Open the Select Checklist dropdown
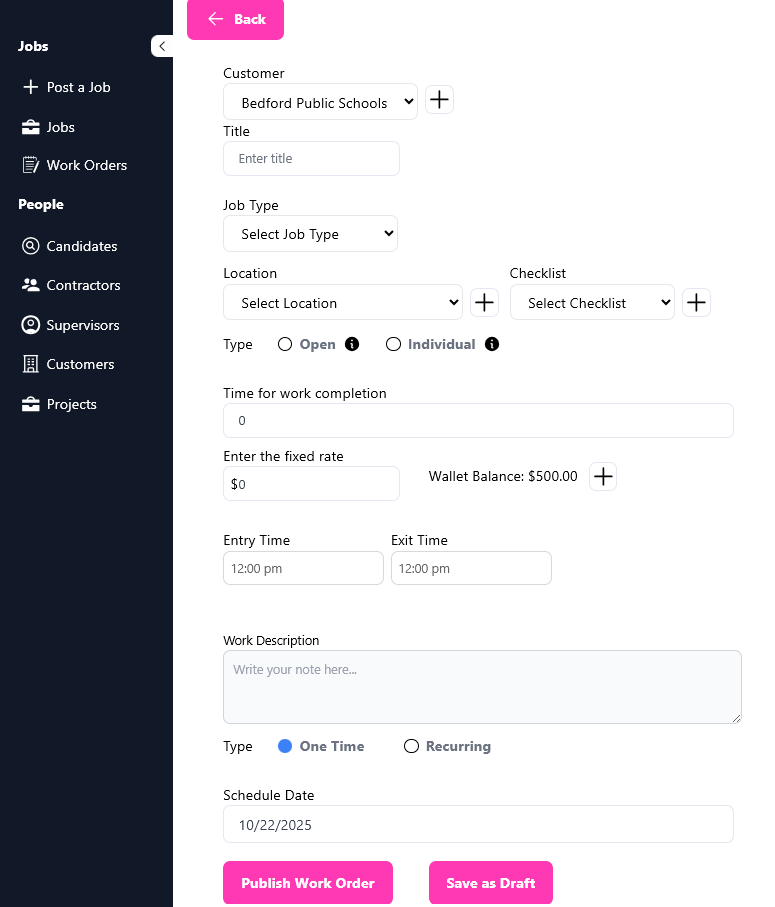775x907 pixels. (592, 302)
